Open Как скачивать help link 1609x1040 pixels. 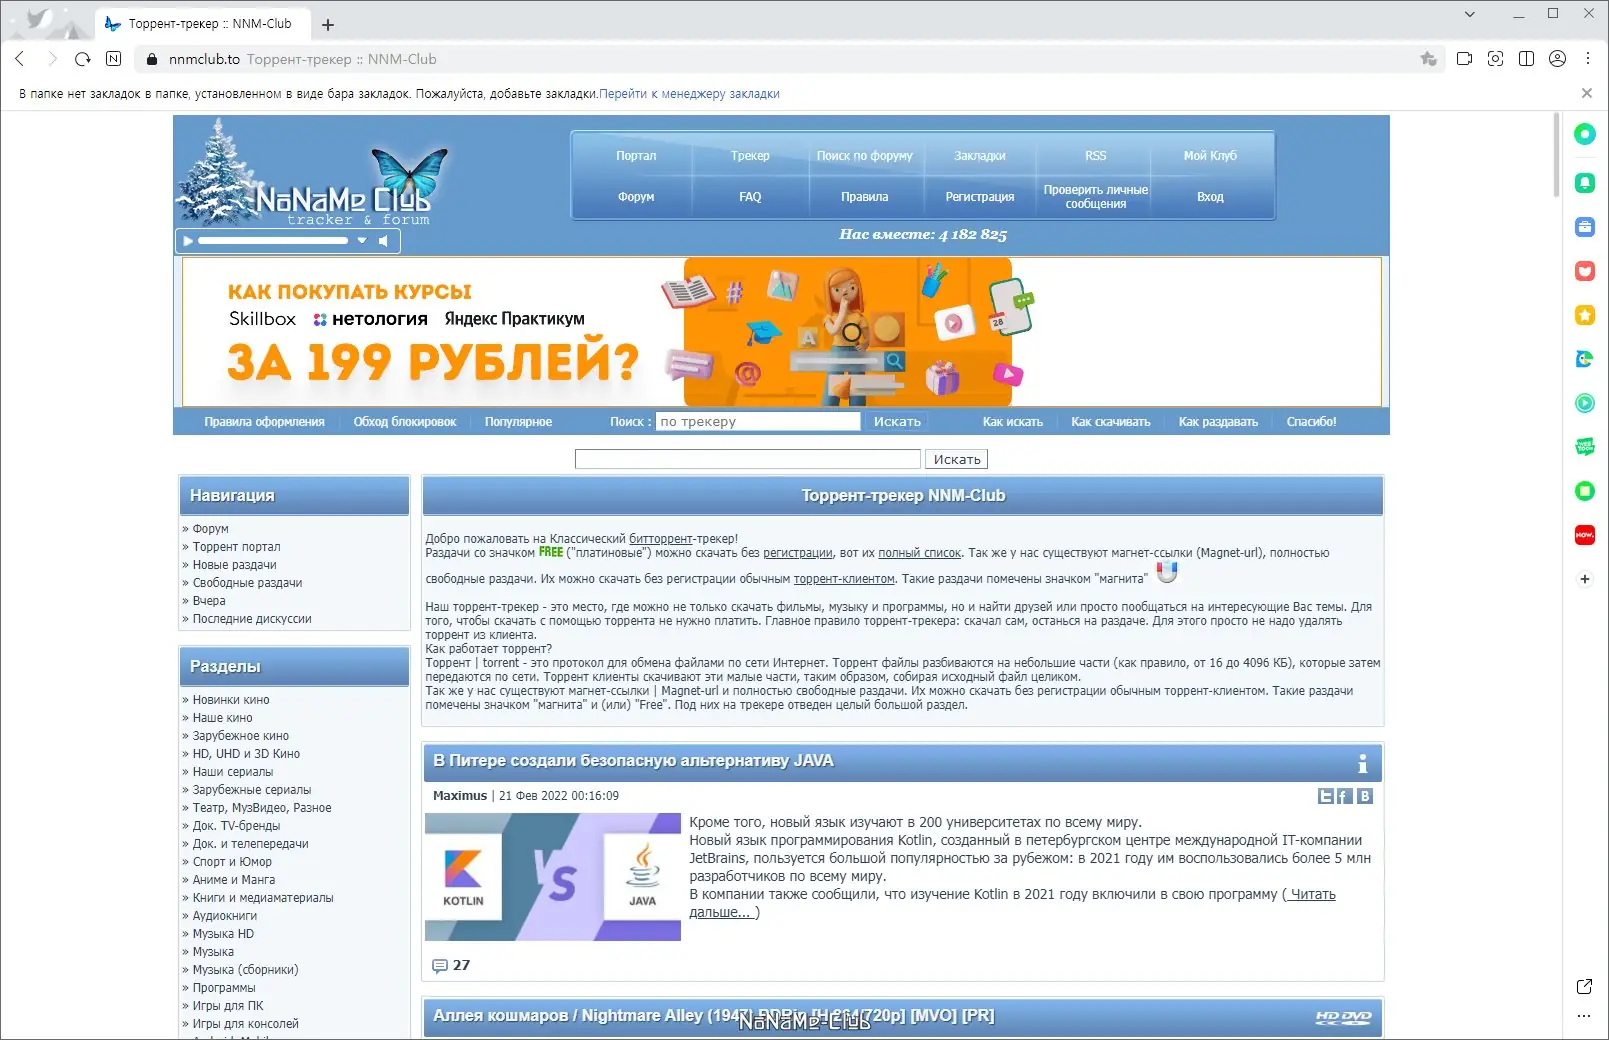(x=1111, y=422)
